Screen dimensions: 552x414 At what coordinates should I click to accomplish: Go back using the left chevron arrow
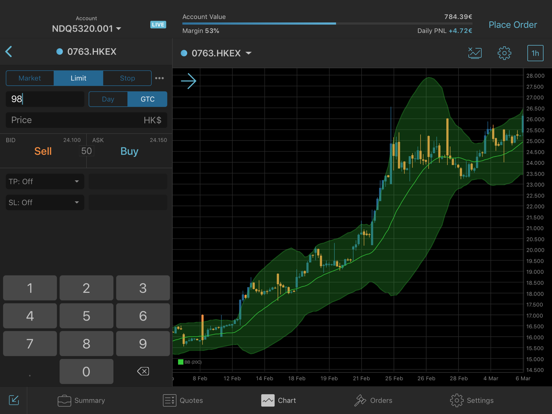click(9, 52)
